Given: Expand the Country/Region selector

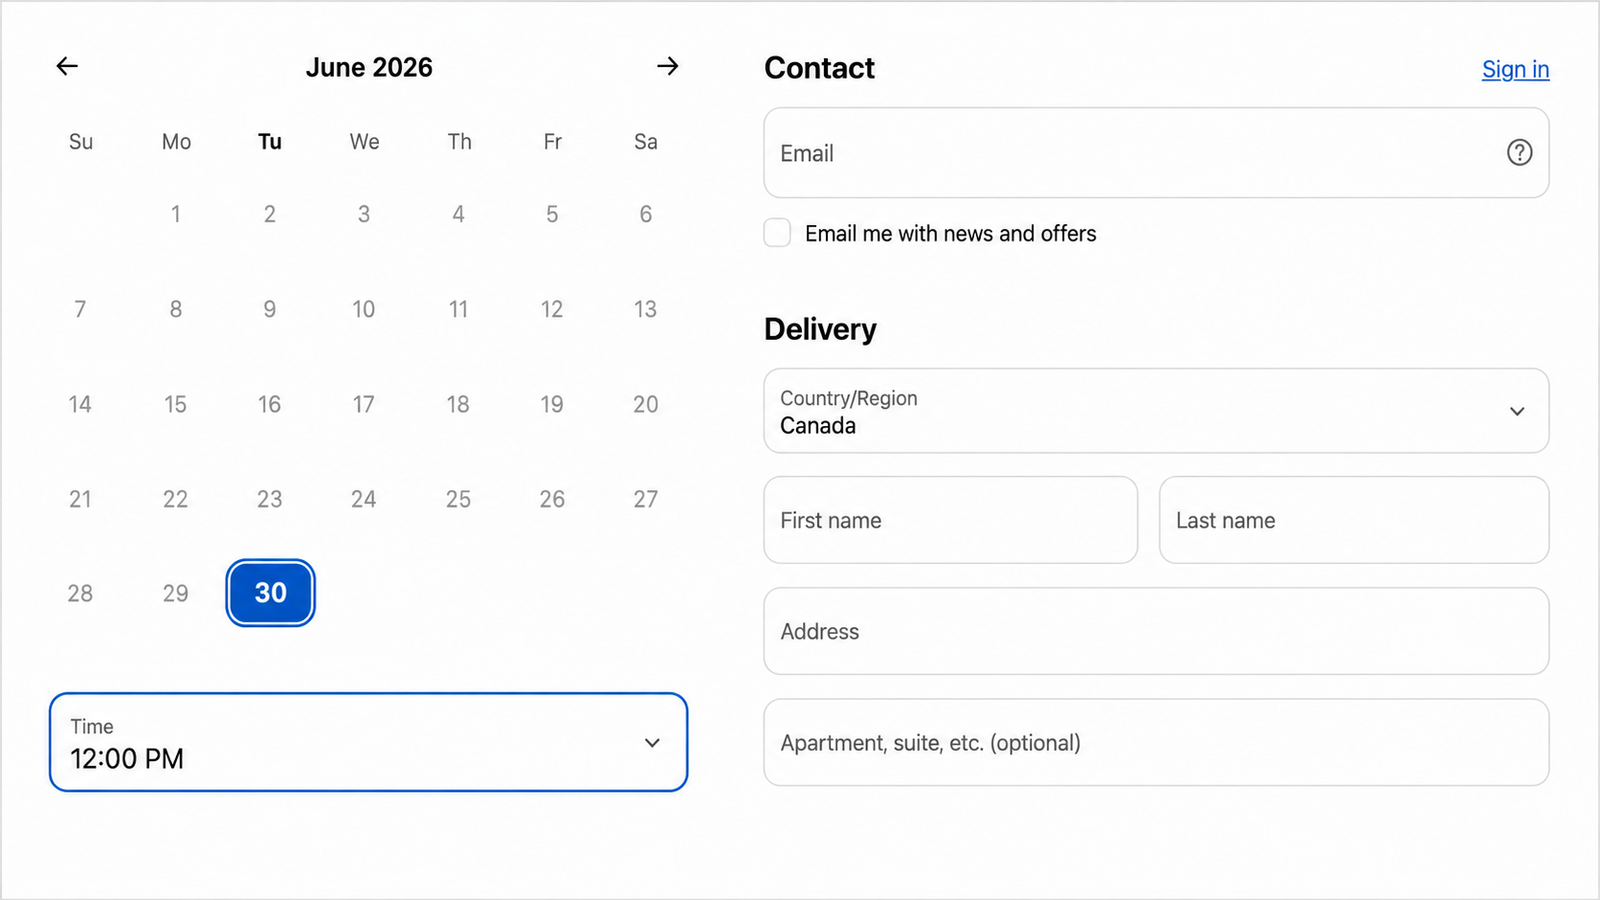Looking at the screenshot, I should coord(1156,411).
